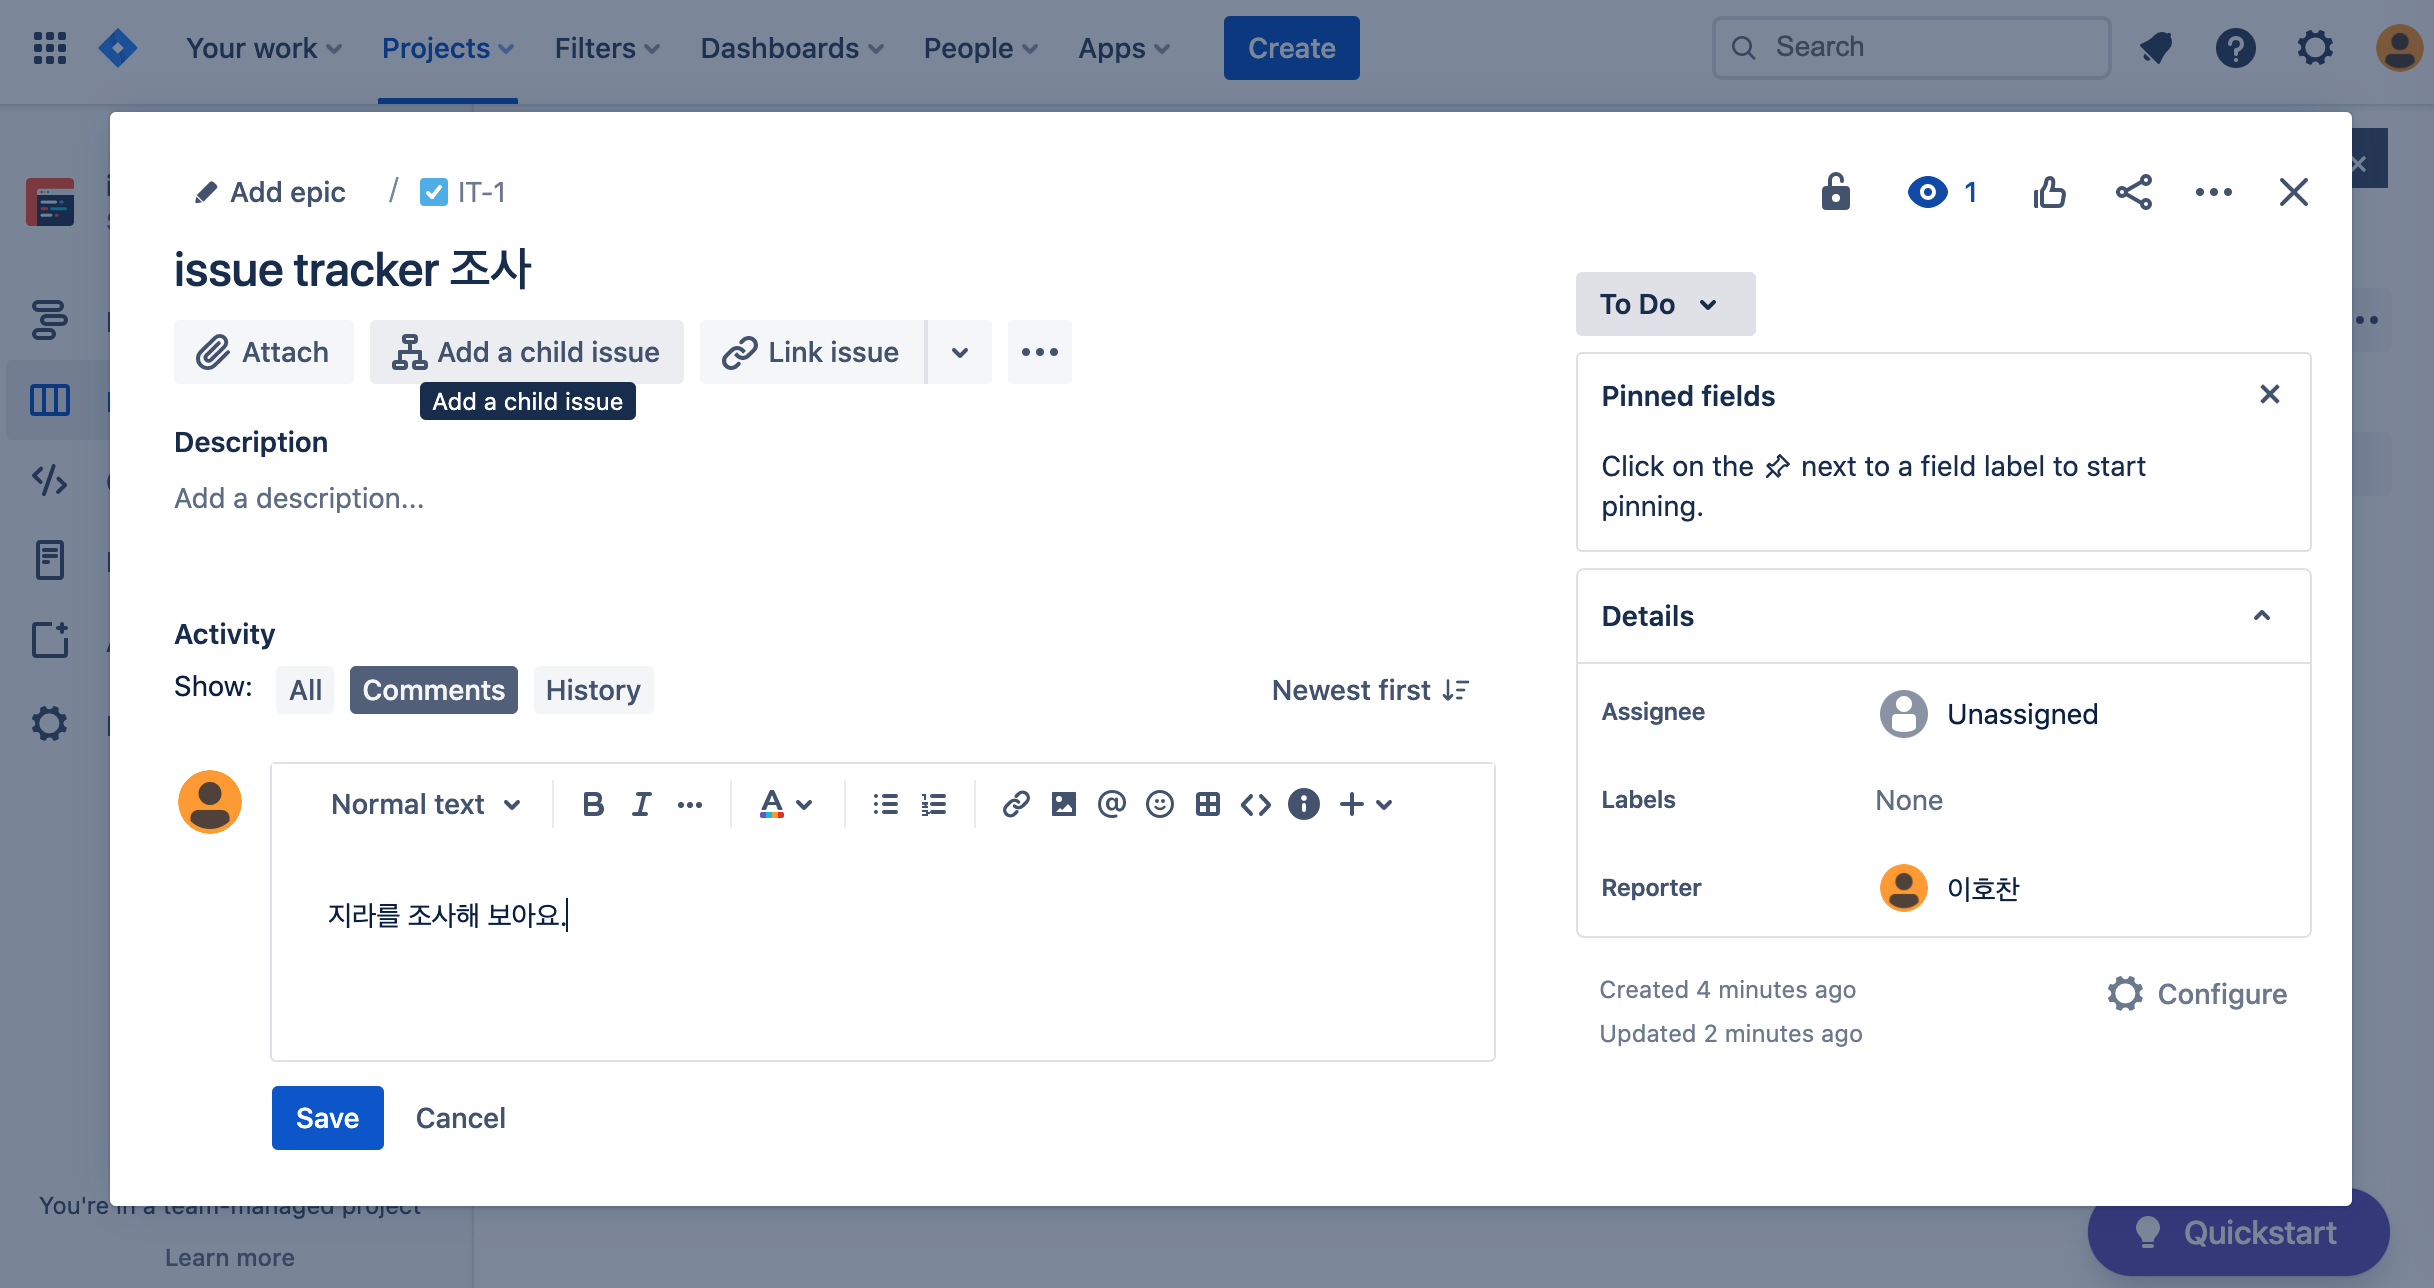Image resolution: width=2434 pixels, height=1288 pixels.
Task: Open the emoji picker
Action: tap(1160, 804)
